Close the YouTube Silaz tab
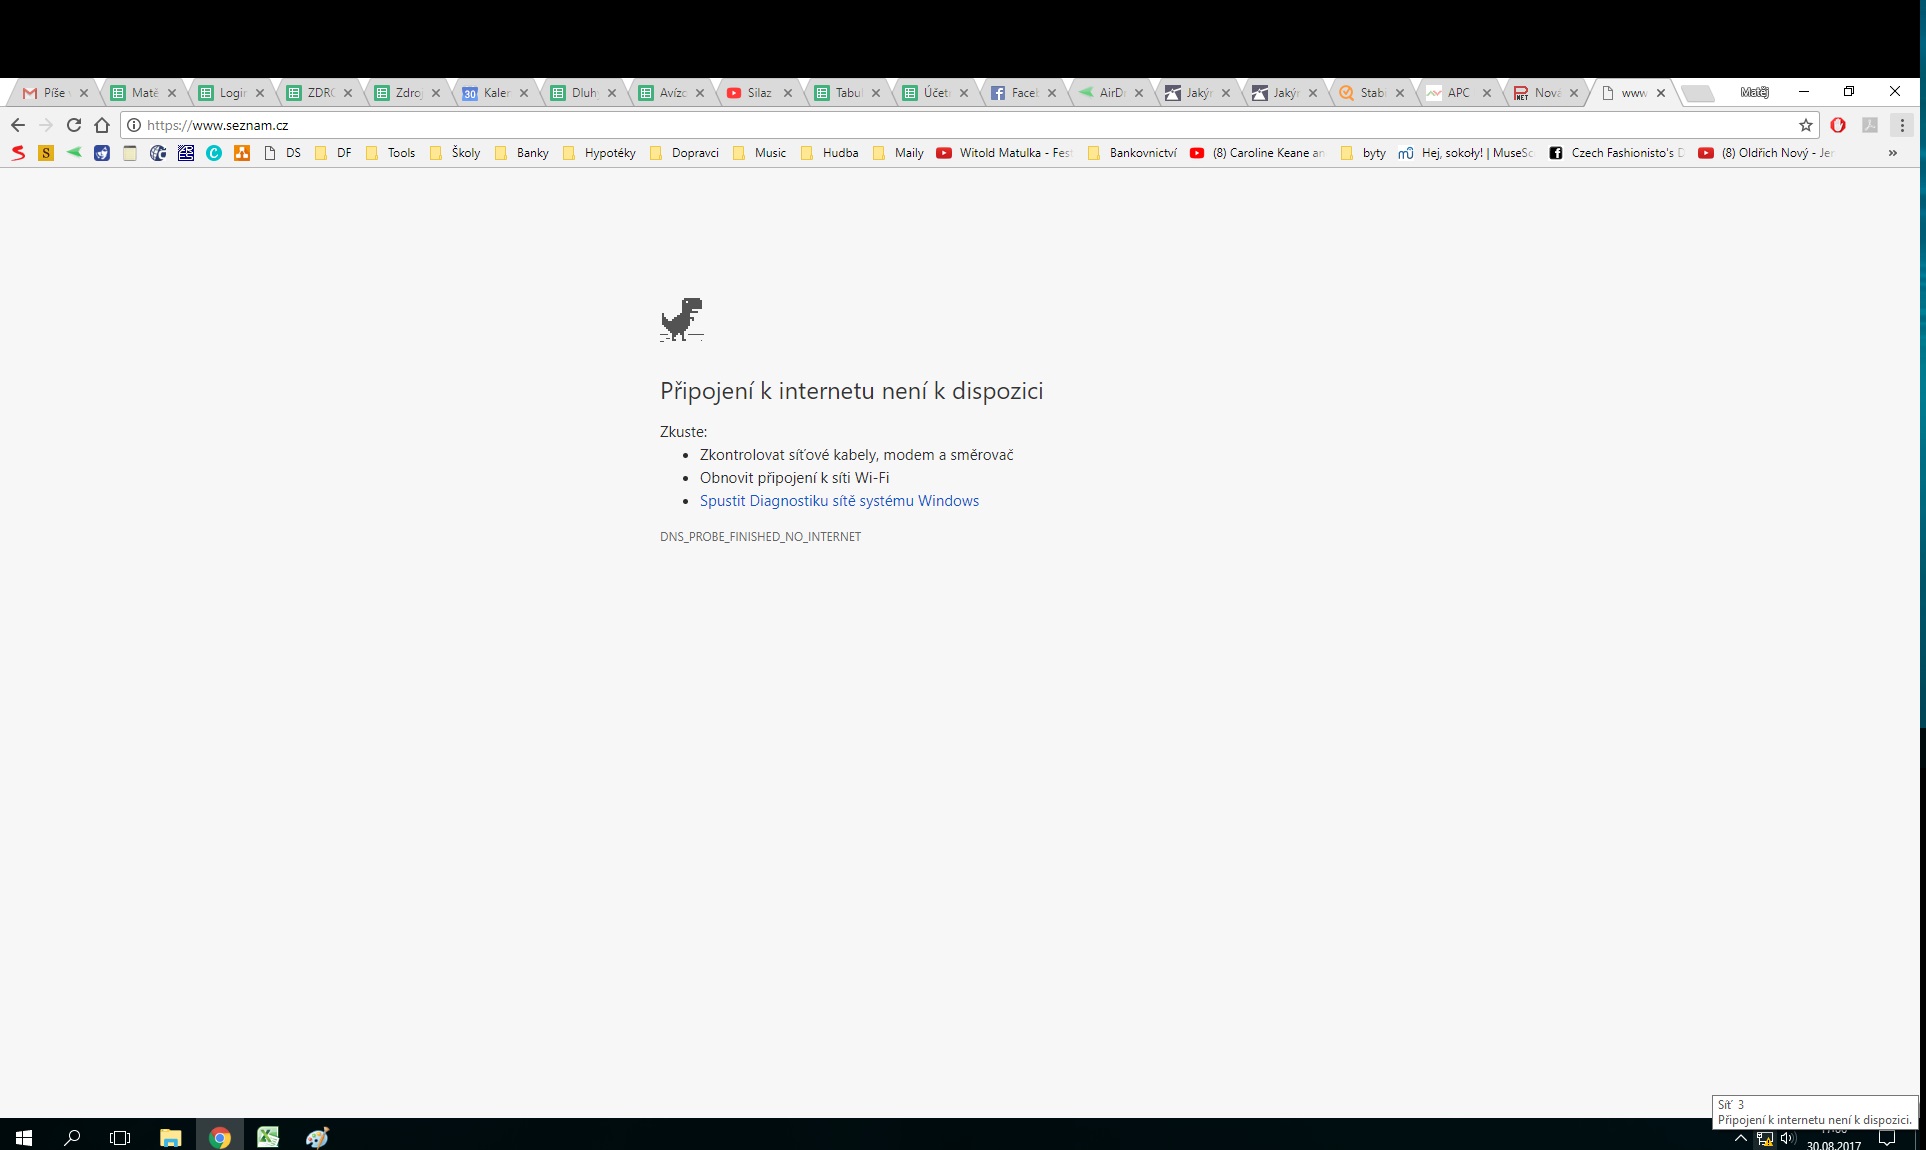Image resolution: width=1926 pixels, height=1150 pixels. tap(788, 93)
